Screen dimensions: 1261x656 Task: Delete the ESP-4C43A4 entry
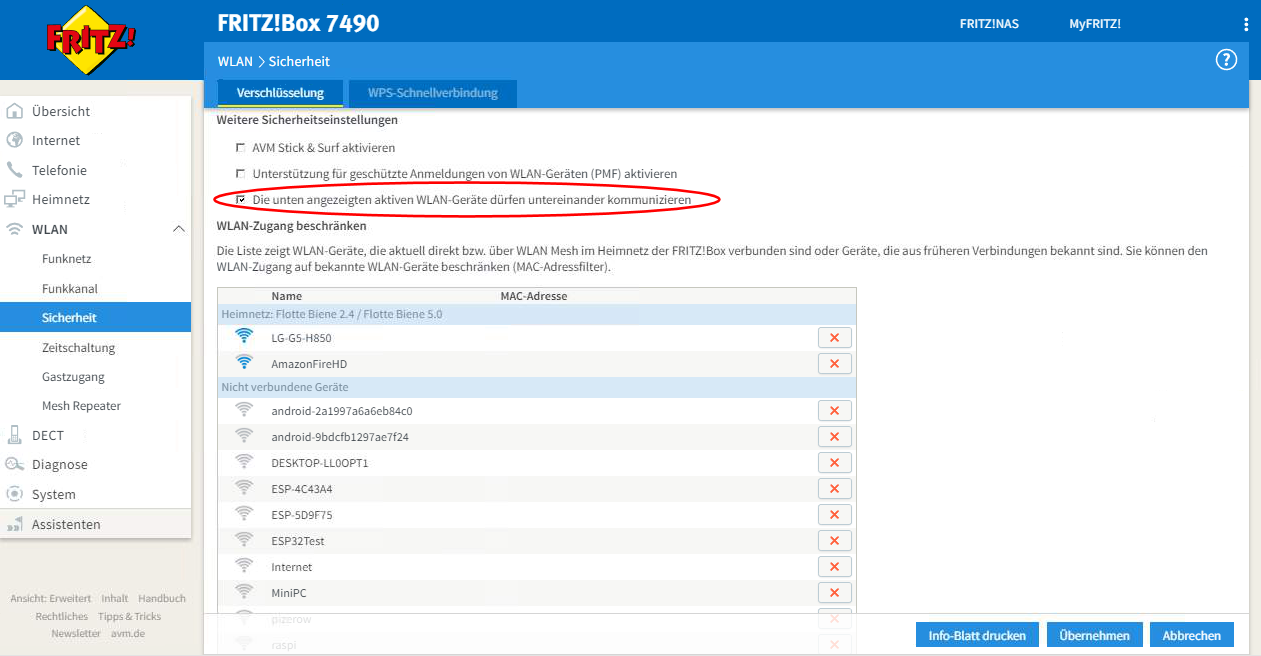(x=834, y=489)
